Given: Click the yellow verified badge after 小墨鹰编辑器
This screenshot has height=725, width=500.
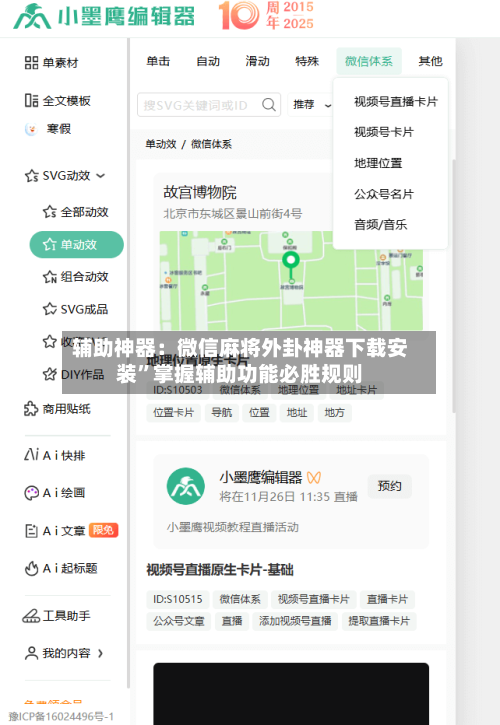Looking at the screenshot, I should 314,477.
